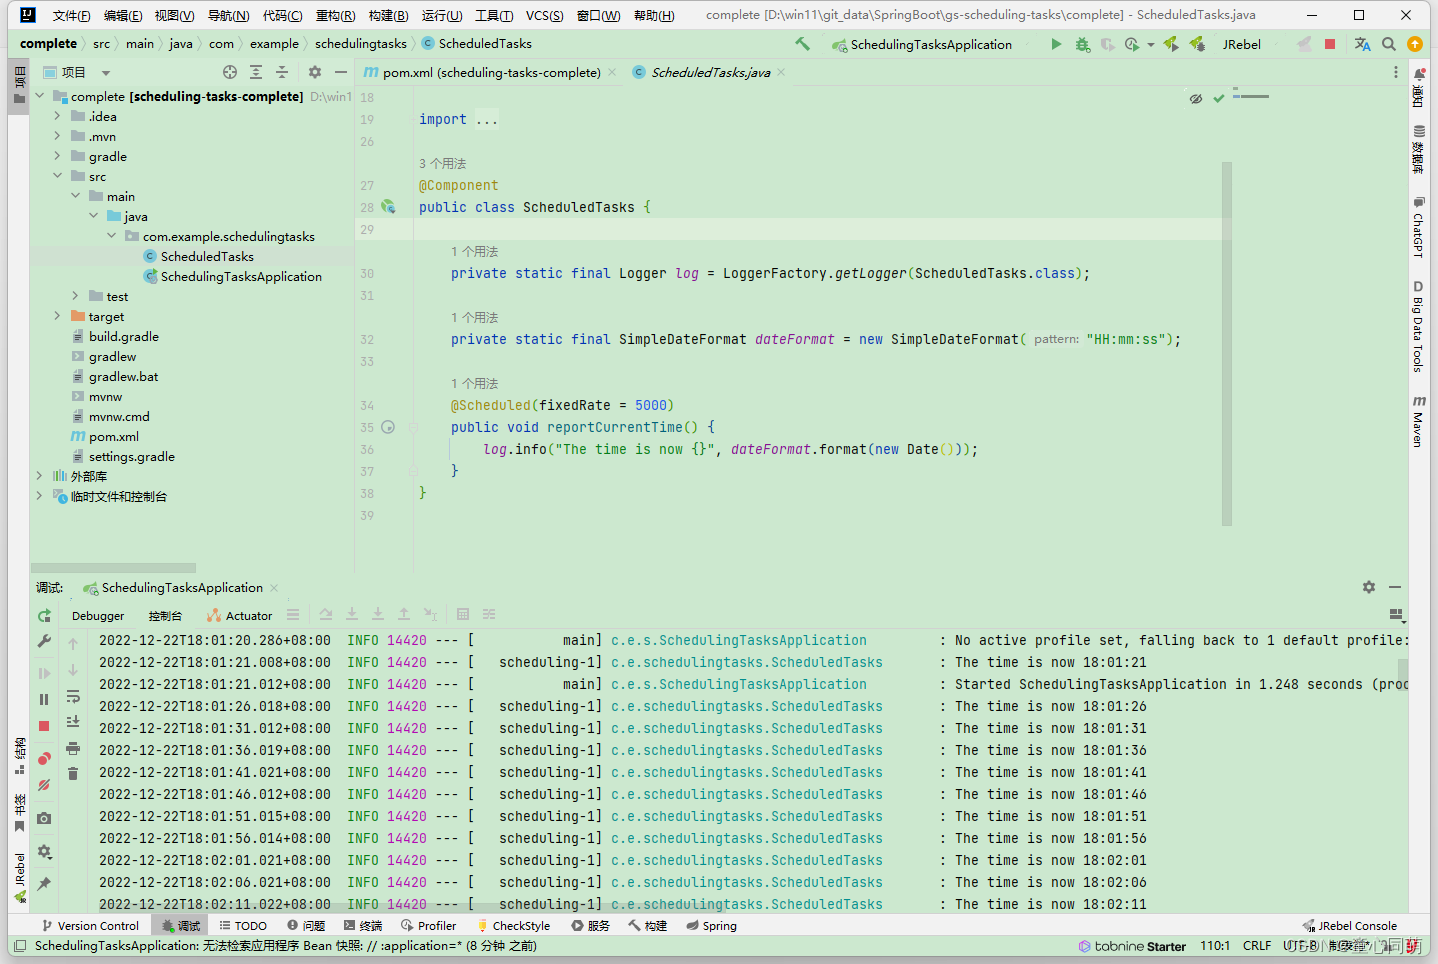Toggle mute breakpoints in the debug panel
The width and height of the screenshot is (1438, 964).
tap(44, 785)
